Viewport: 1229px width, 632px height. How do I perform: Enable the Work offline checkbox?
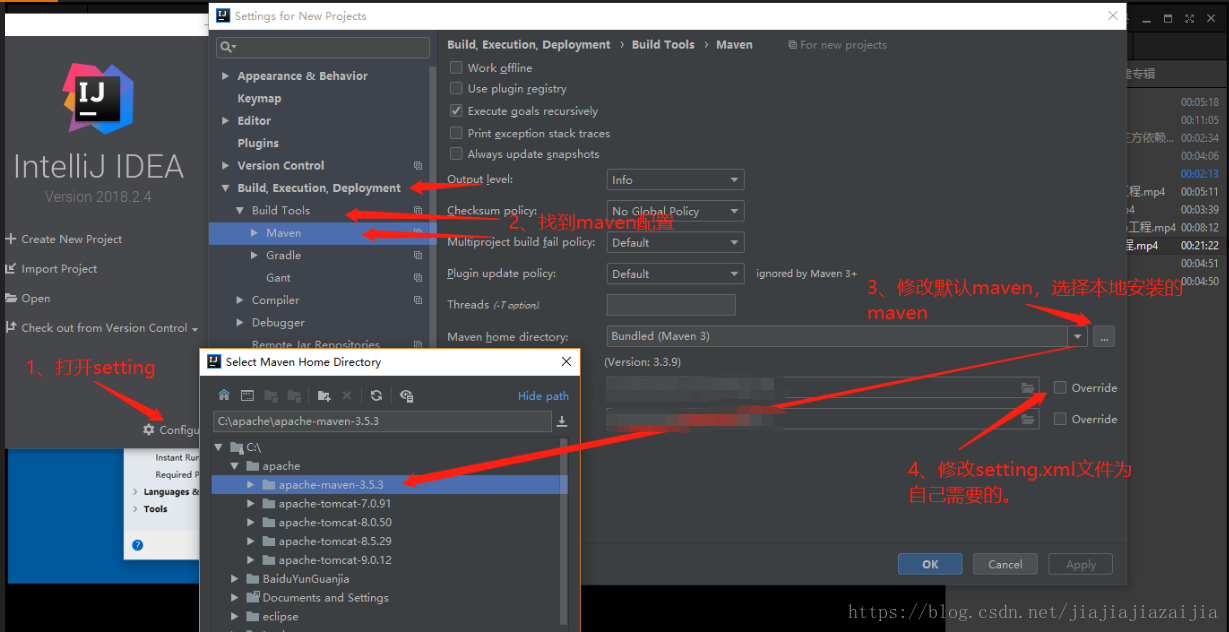(x=456, y=68)
